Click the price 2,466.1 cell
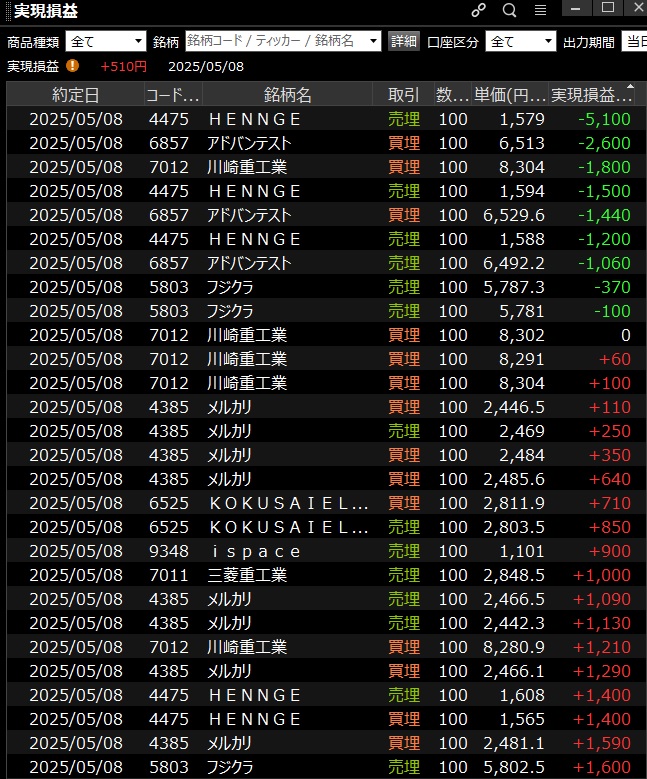Viewport: 647px width, 779px height. point(514,671)
